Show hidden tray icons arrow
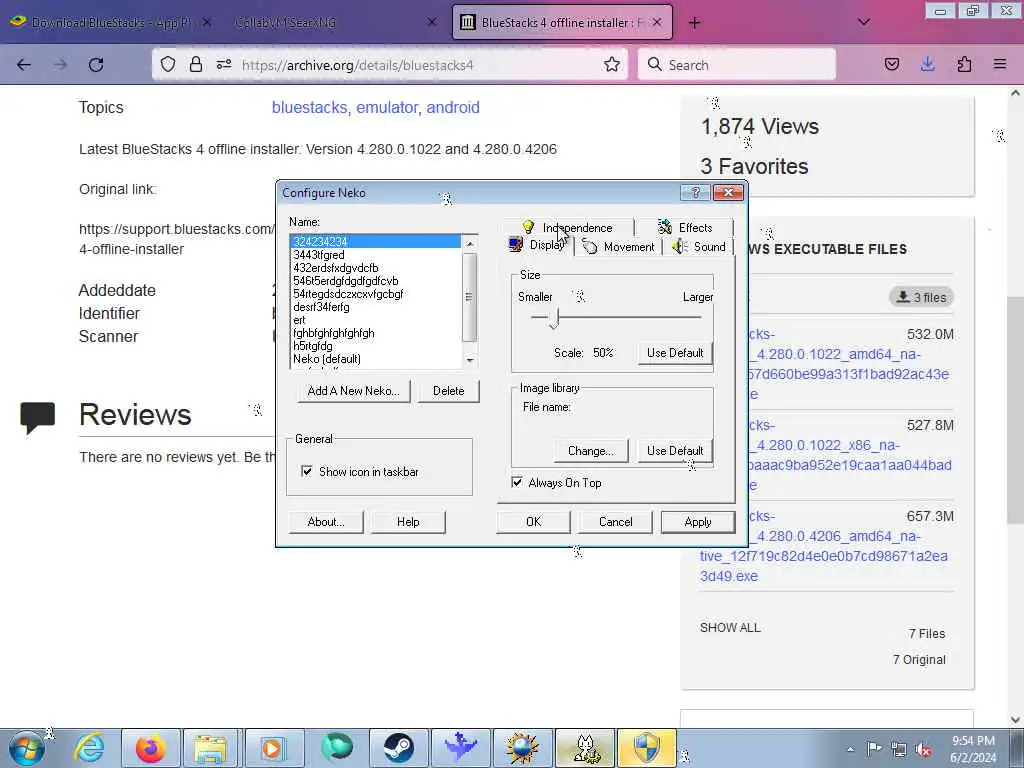The image size is (1024, 768). point(850,749)
